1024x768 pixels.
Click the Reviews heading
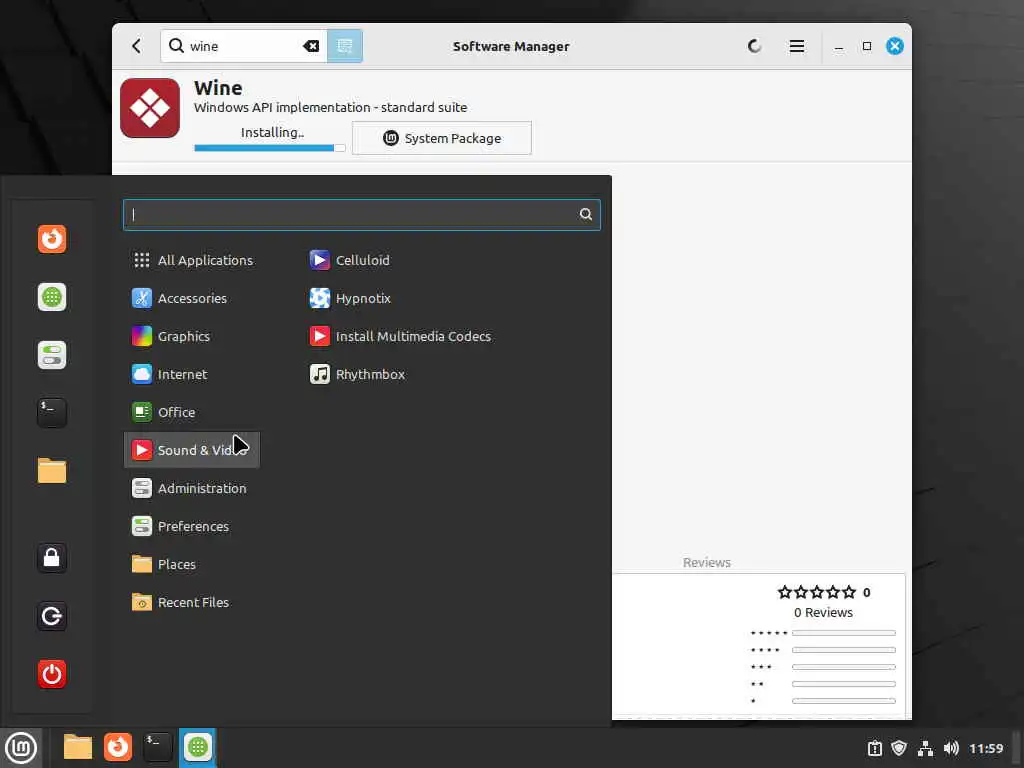pos(707,562)
